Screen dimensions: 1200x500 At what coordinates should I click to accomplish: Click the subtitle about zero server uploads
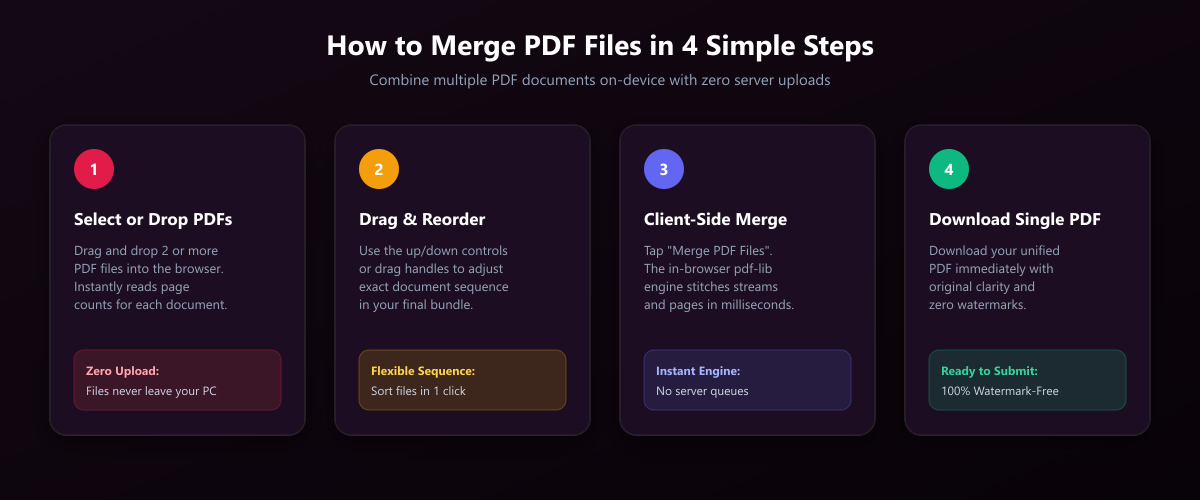pos(600,80)
